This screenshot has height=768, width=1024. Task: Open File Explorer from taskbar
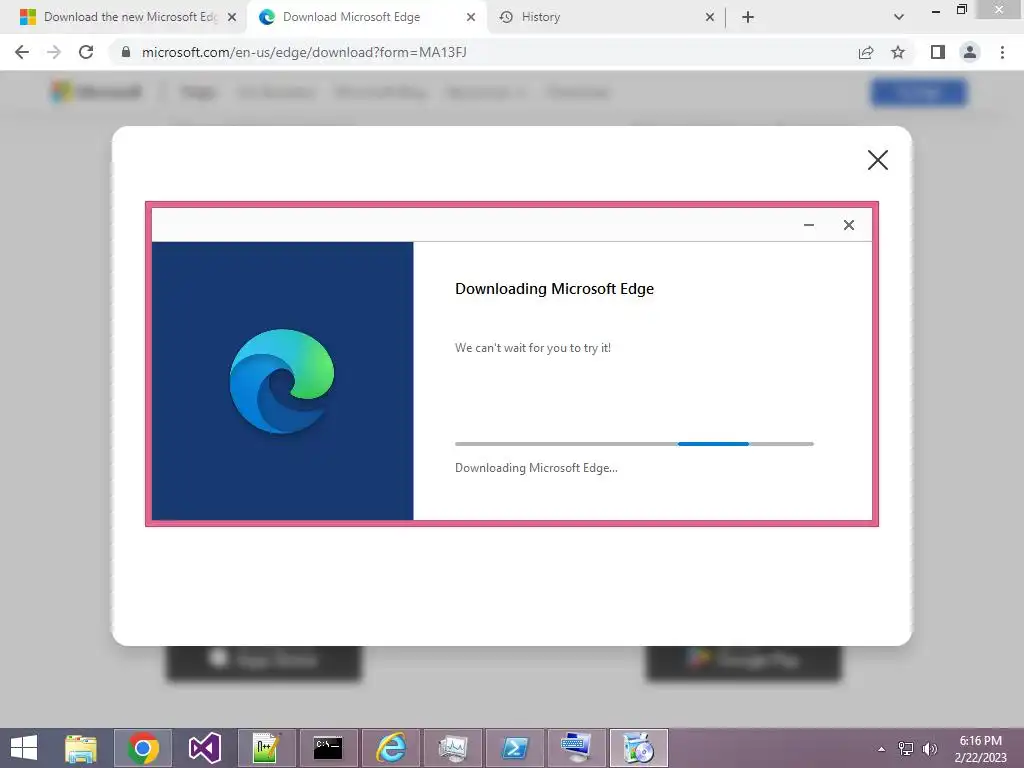tap(81, 748)
